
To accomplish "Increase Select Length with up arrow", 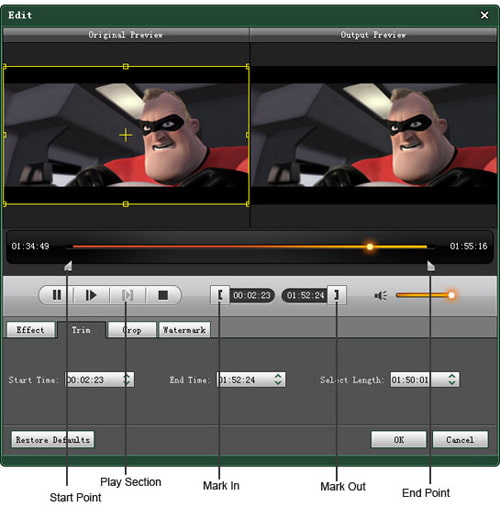I will click(452, 376).
